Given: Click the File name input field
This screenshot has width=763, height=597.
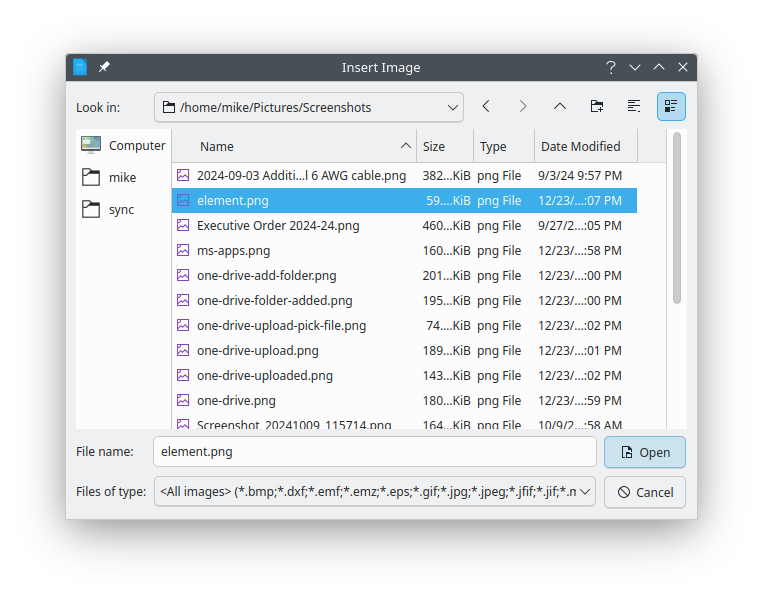Looking at the screenshot, I should point(375,452).
